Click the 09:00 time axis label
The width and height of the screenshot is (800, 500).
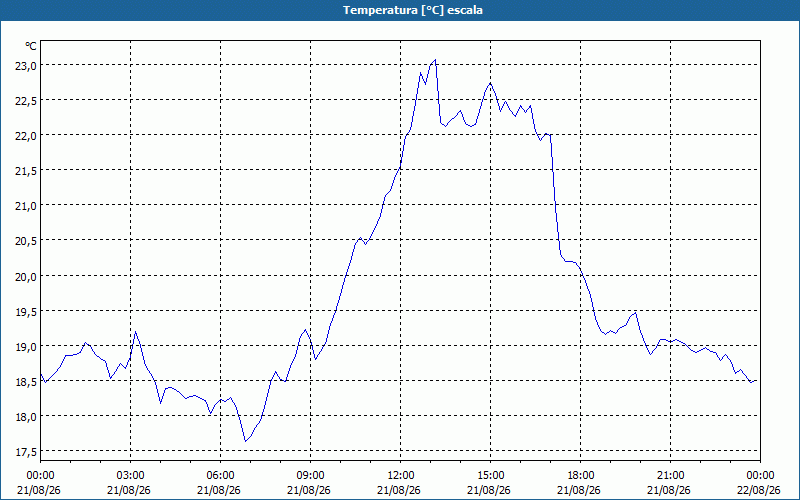tap(311, 475)
